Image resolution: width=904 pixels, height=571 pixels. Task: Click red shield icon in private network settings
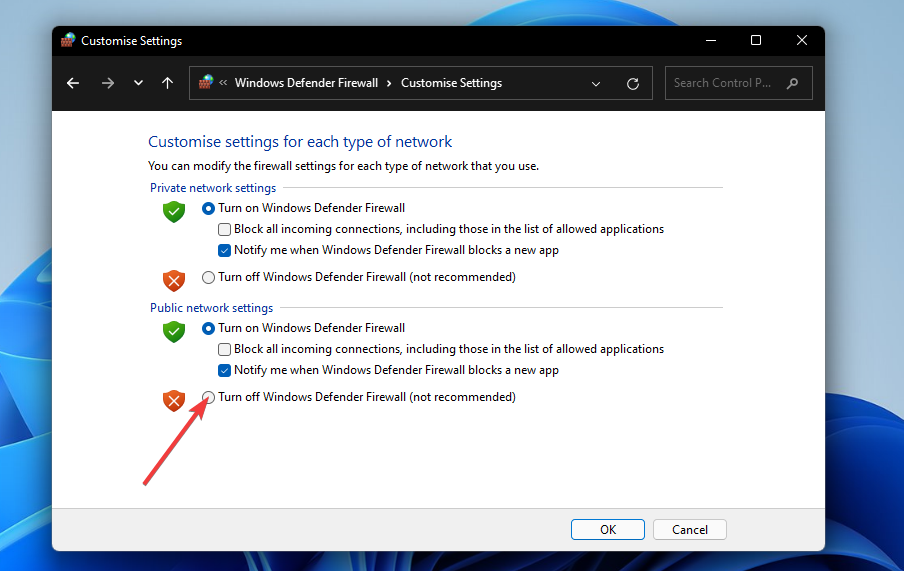coord(174,281)
